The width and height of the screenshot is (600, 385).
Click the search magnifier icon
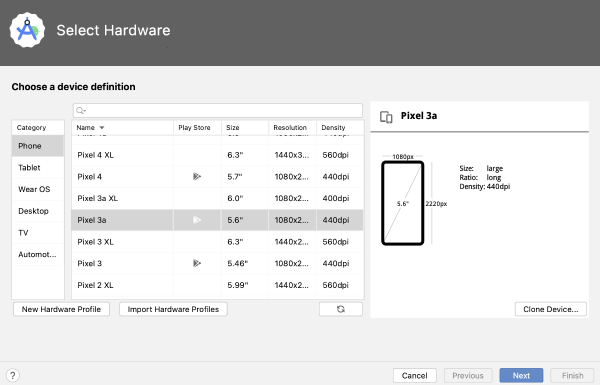click(80, 111)
